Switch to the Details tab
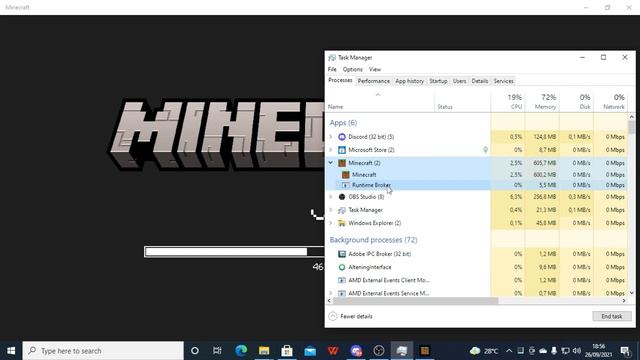The width and height of the screenshot is (640, 360). click(480, 81)
